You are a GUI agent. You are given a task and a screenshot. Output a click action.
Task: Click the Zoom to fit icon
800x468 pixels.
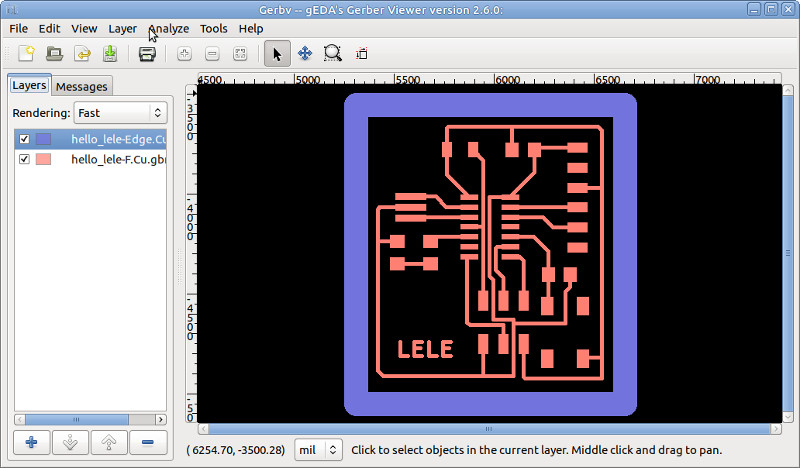pos(240,54)
